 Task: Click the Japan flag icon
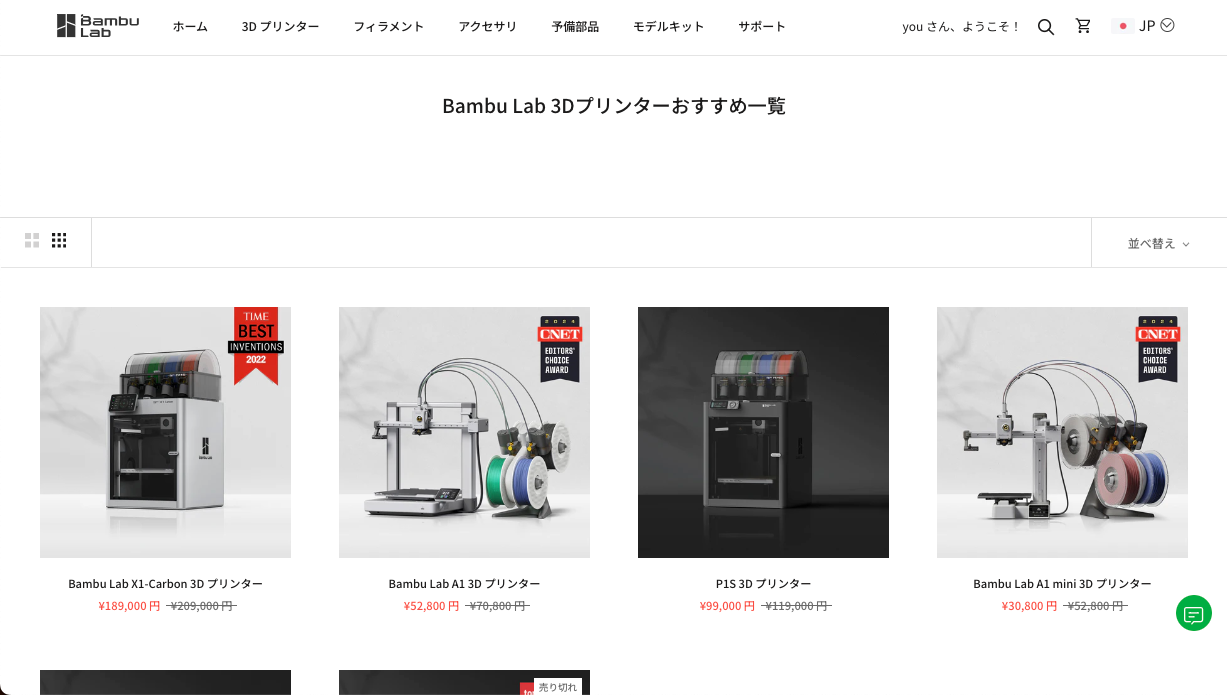(x=1123, y=26)
